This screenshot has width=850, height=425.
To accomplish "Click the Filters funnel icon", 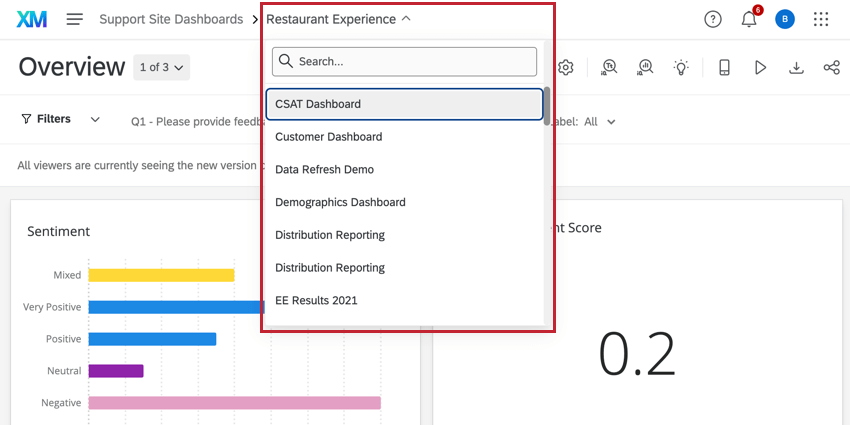I will pyautogui.click(x=26, y=119).
